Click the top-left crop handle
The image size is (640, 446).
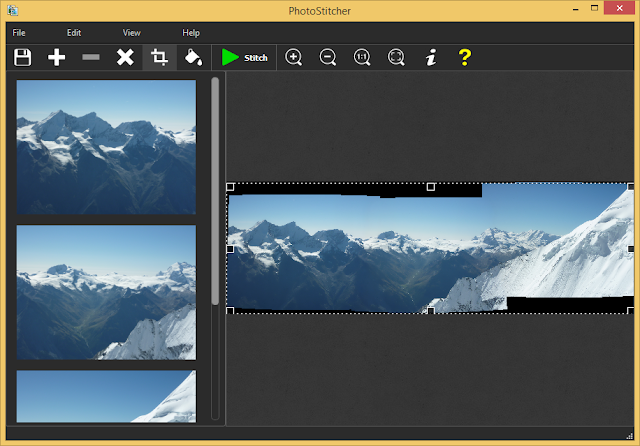coord(230,187)
